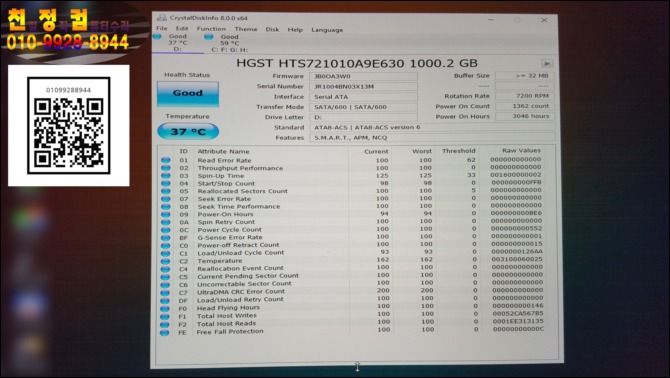Open the File menu
The width and height of the screenshot is (670, 378).
pos(162,28)
